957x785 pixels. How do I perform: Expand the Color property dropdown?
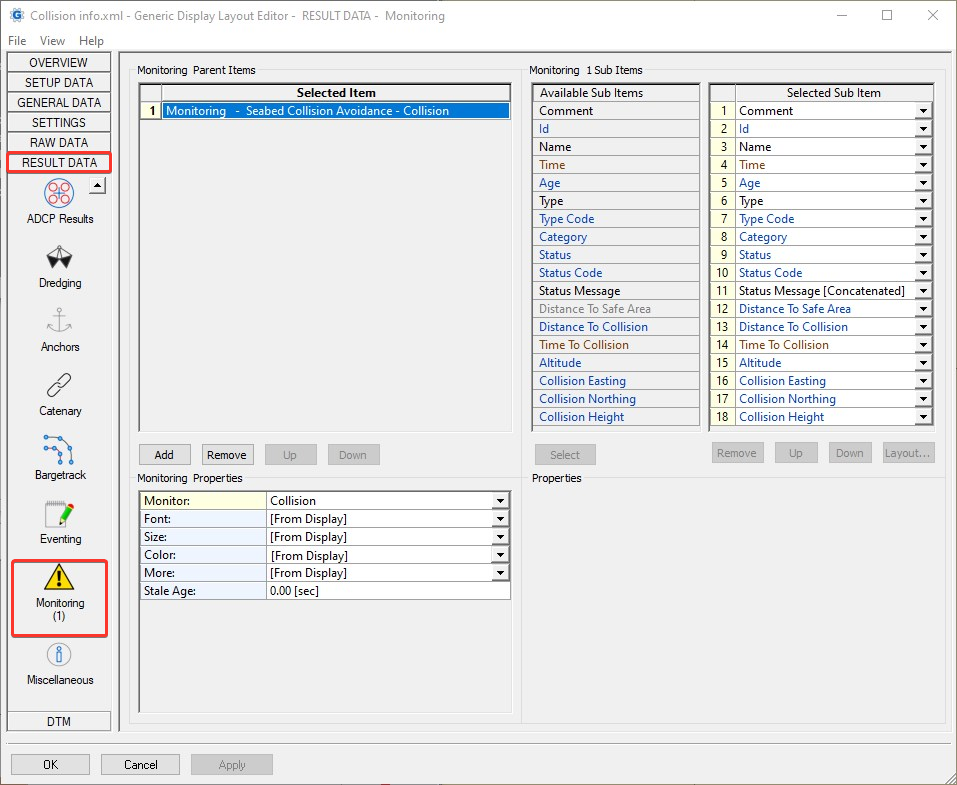point(500,555)
